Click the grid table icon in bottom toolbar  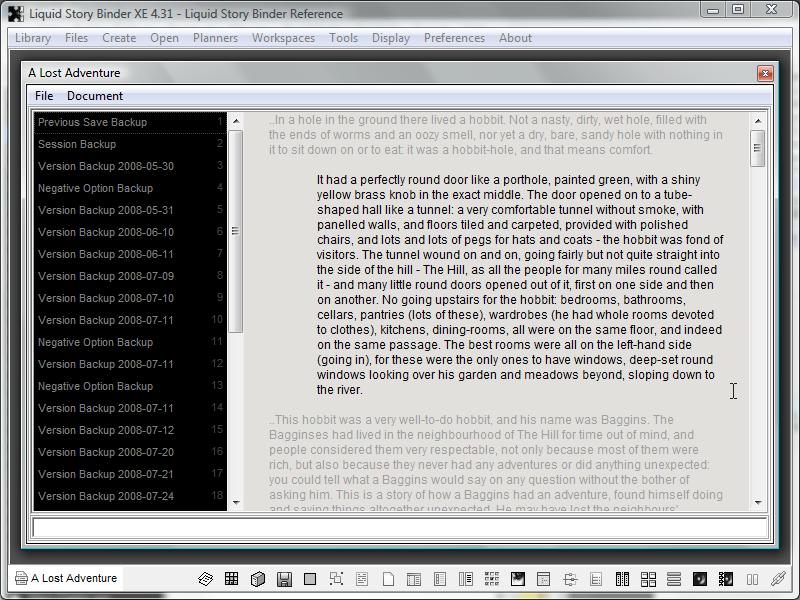232,579
